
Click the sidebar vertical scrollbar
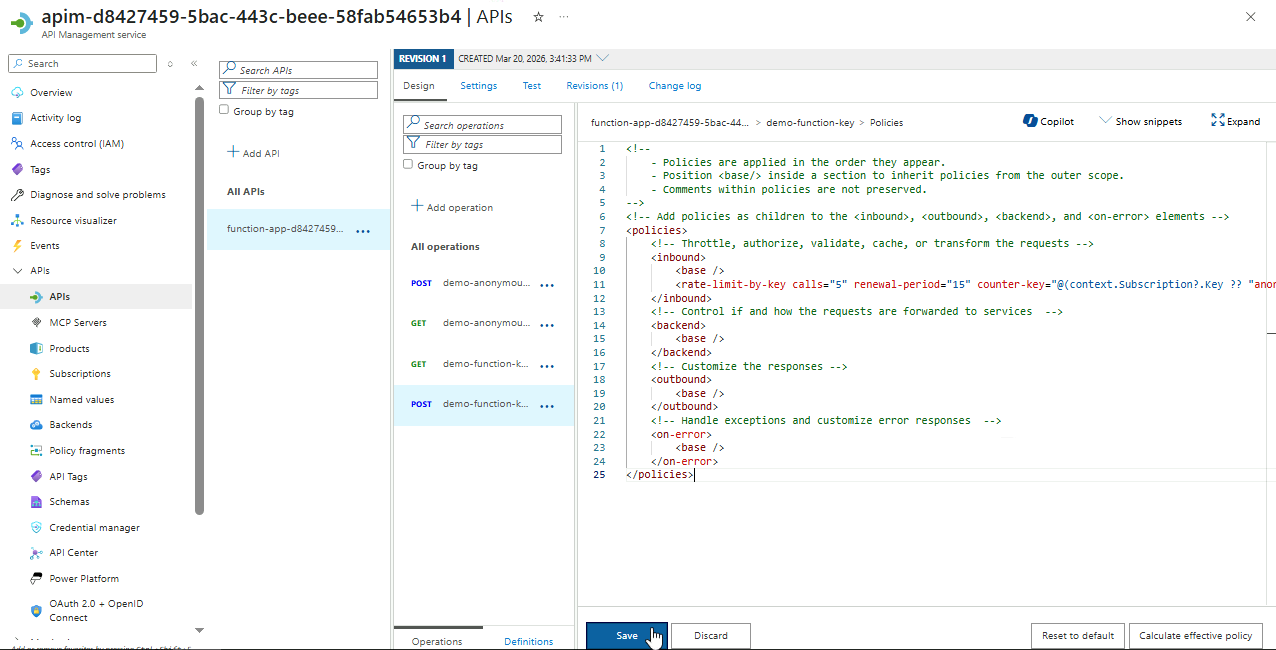tap(199, 300)
